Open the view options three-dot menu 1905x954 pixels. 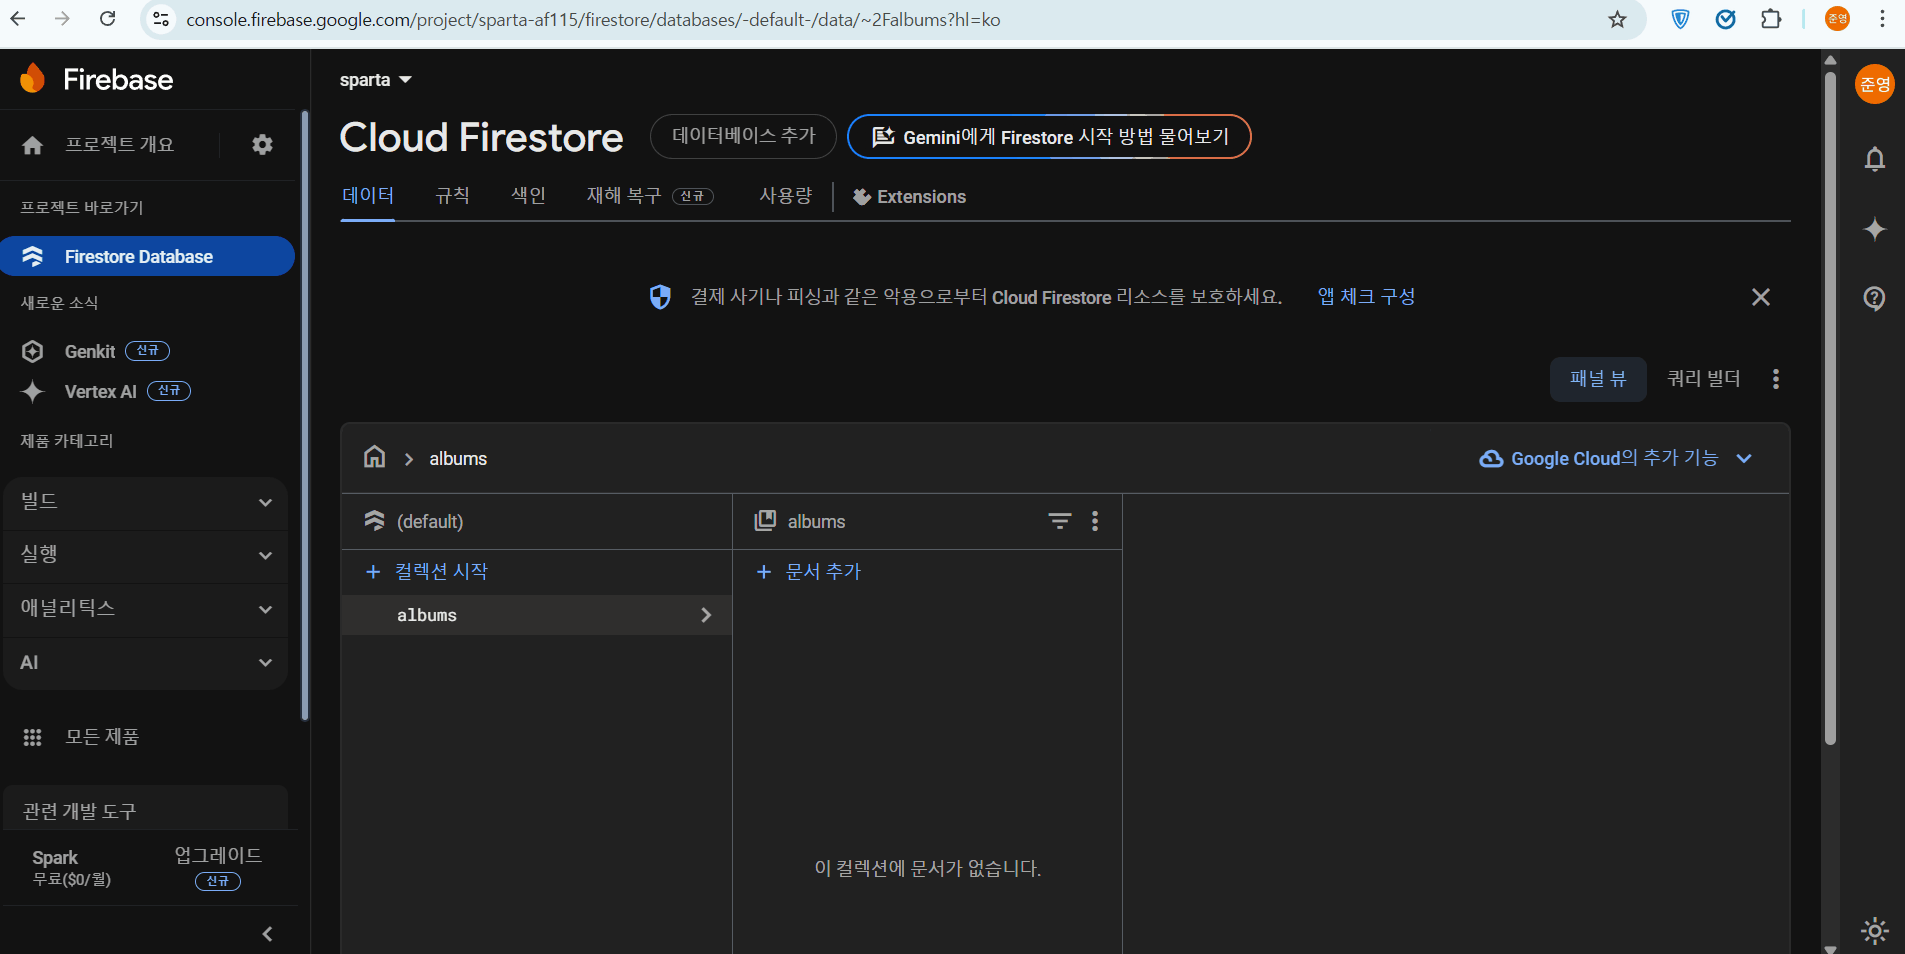(x=1776, y=379)
